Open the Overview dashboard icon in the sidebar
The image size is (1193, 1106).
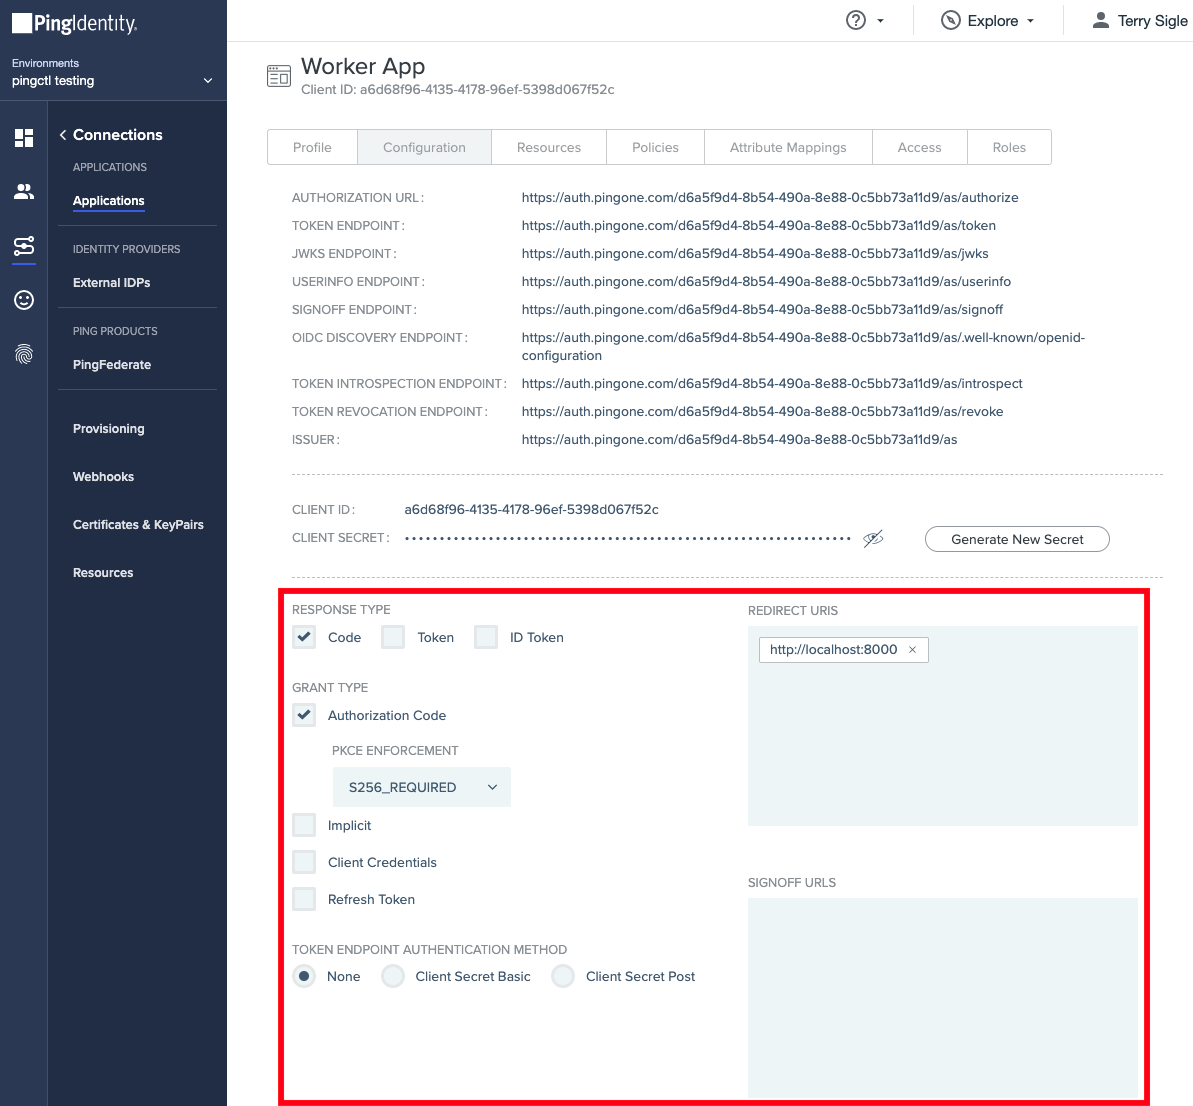tap(23, 138)
